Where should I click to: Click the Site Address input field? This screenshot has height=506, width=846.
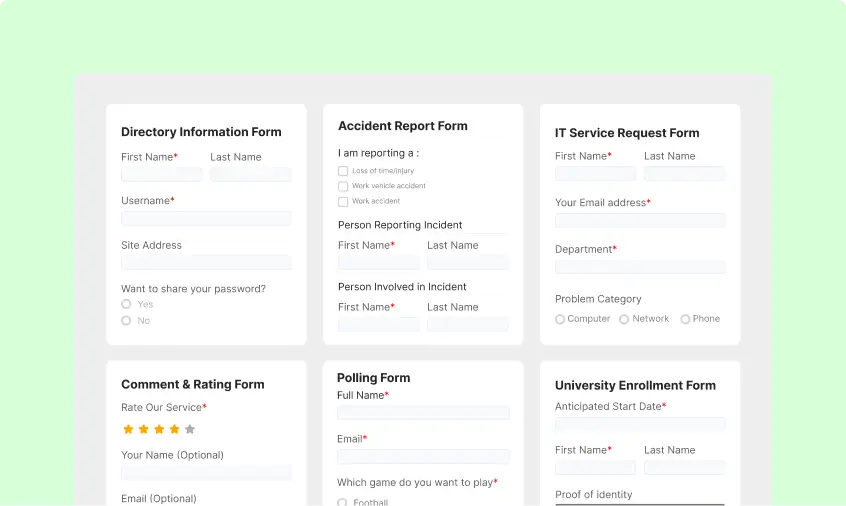click(206, 262)
